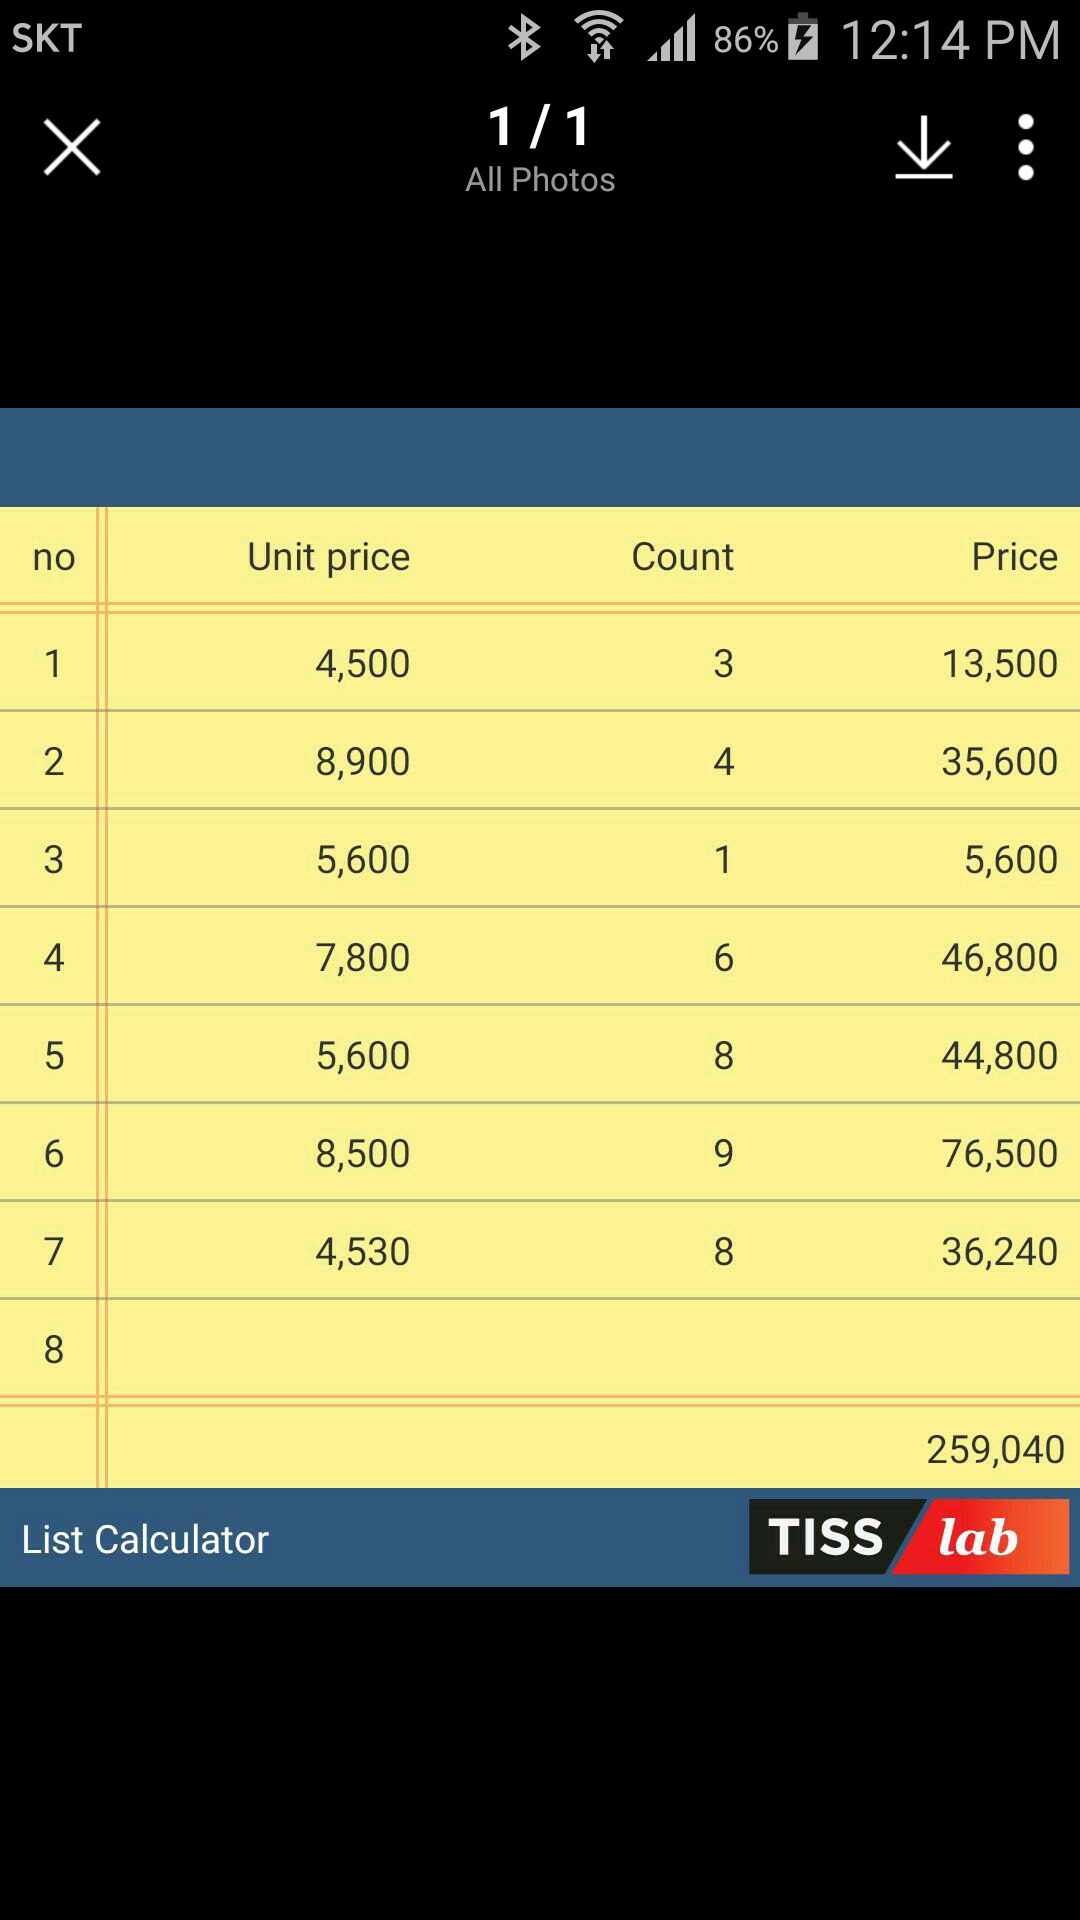Screen dimensions: 1080x1920
Task: Tap the signal strength bars icon
Action: (672, 40)
